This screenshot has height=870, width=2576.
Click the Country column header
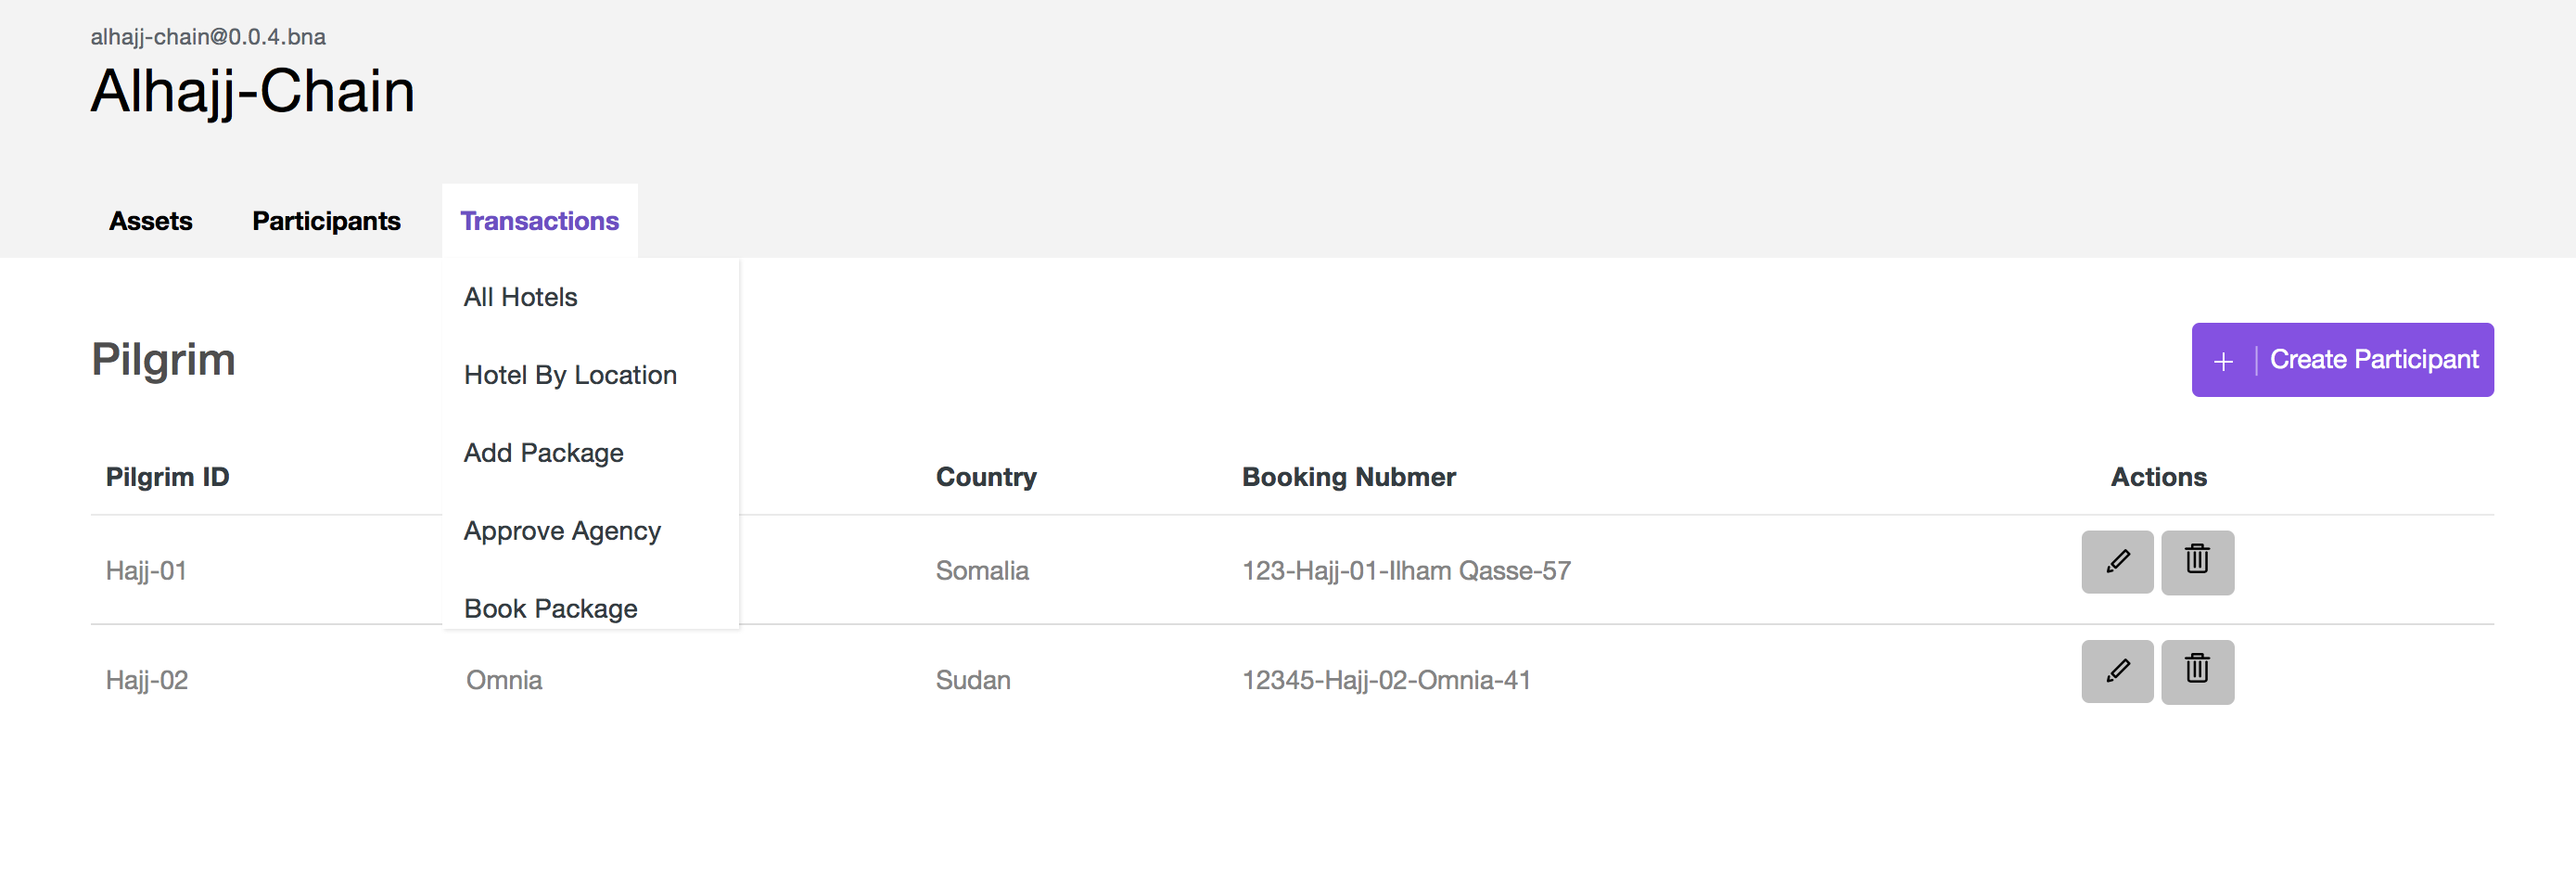985,477
